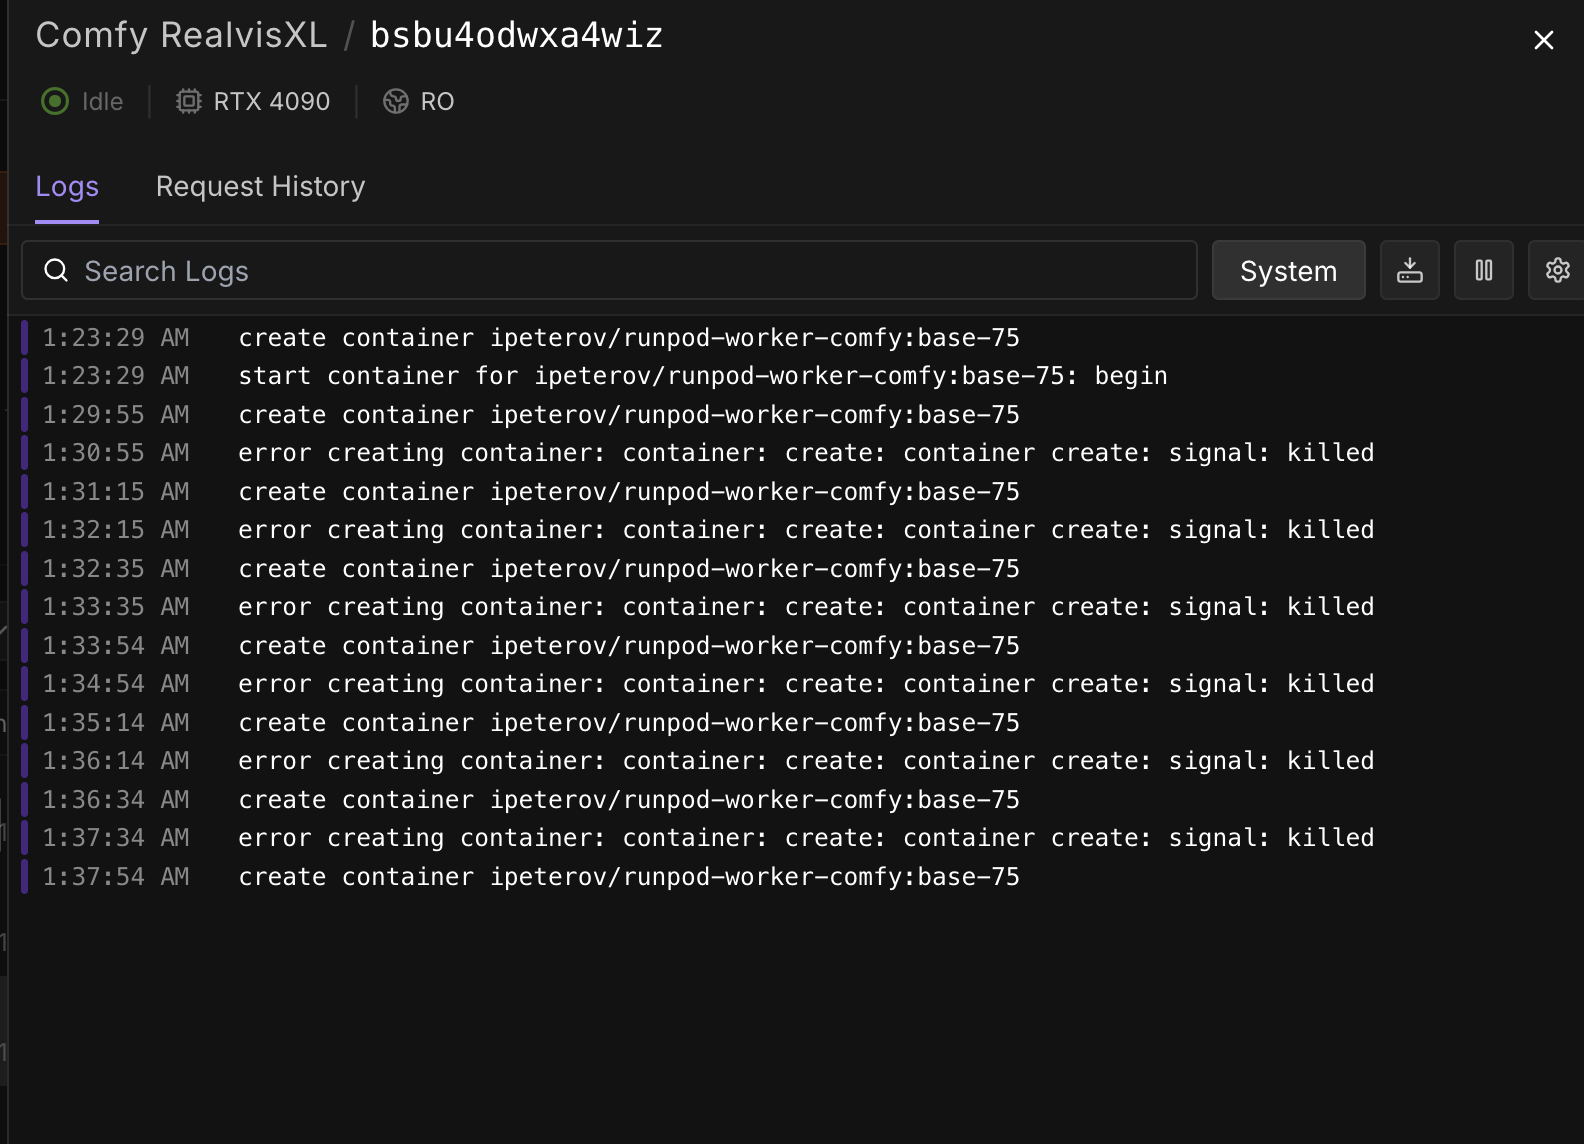This screenshot has height=1144, width=1584.
Task: Click the error log line at 1:37:34 AM
Action: coord(805,838)
